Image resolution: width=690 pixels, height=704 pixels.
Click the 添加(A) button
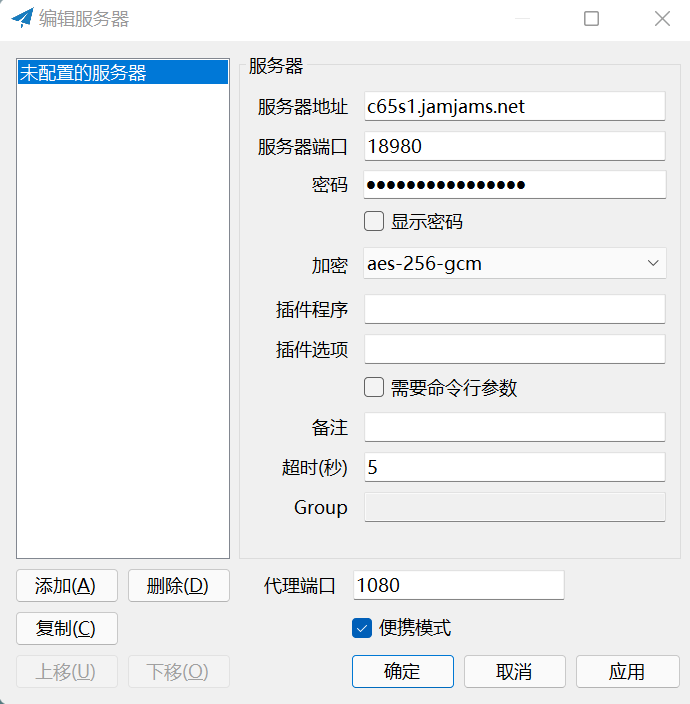[67, 585]
